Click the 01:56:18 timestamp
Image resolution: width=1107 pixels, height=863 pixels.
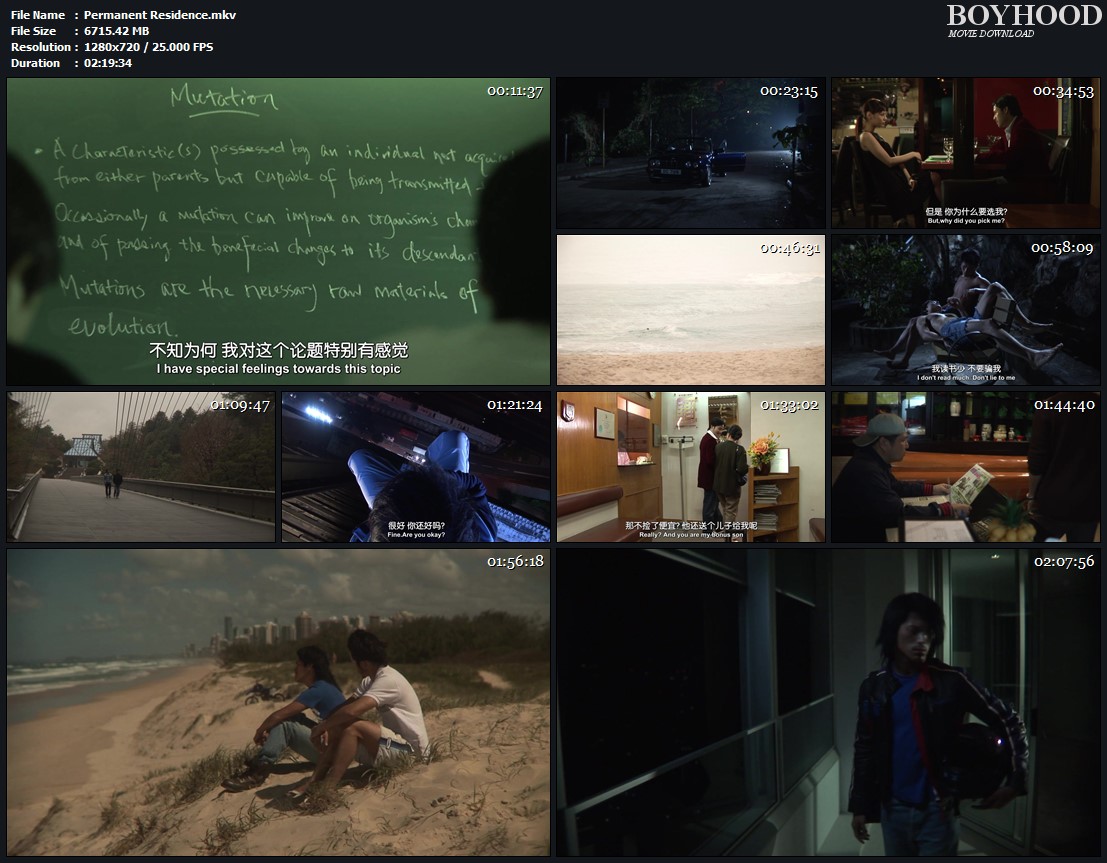click(515, 561)
